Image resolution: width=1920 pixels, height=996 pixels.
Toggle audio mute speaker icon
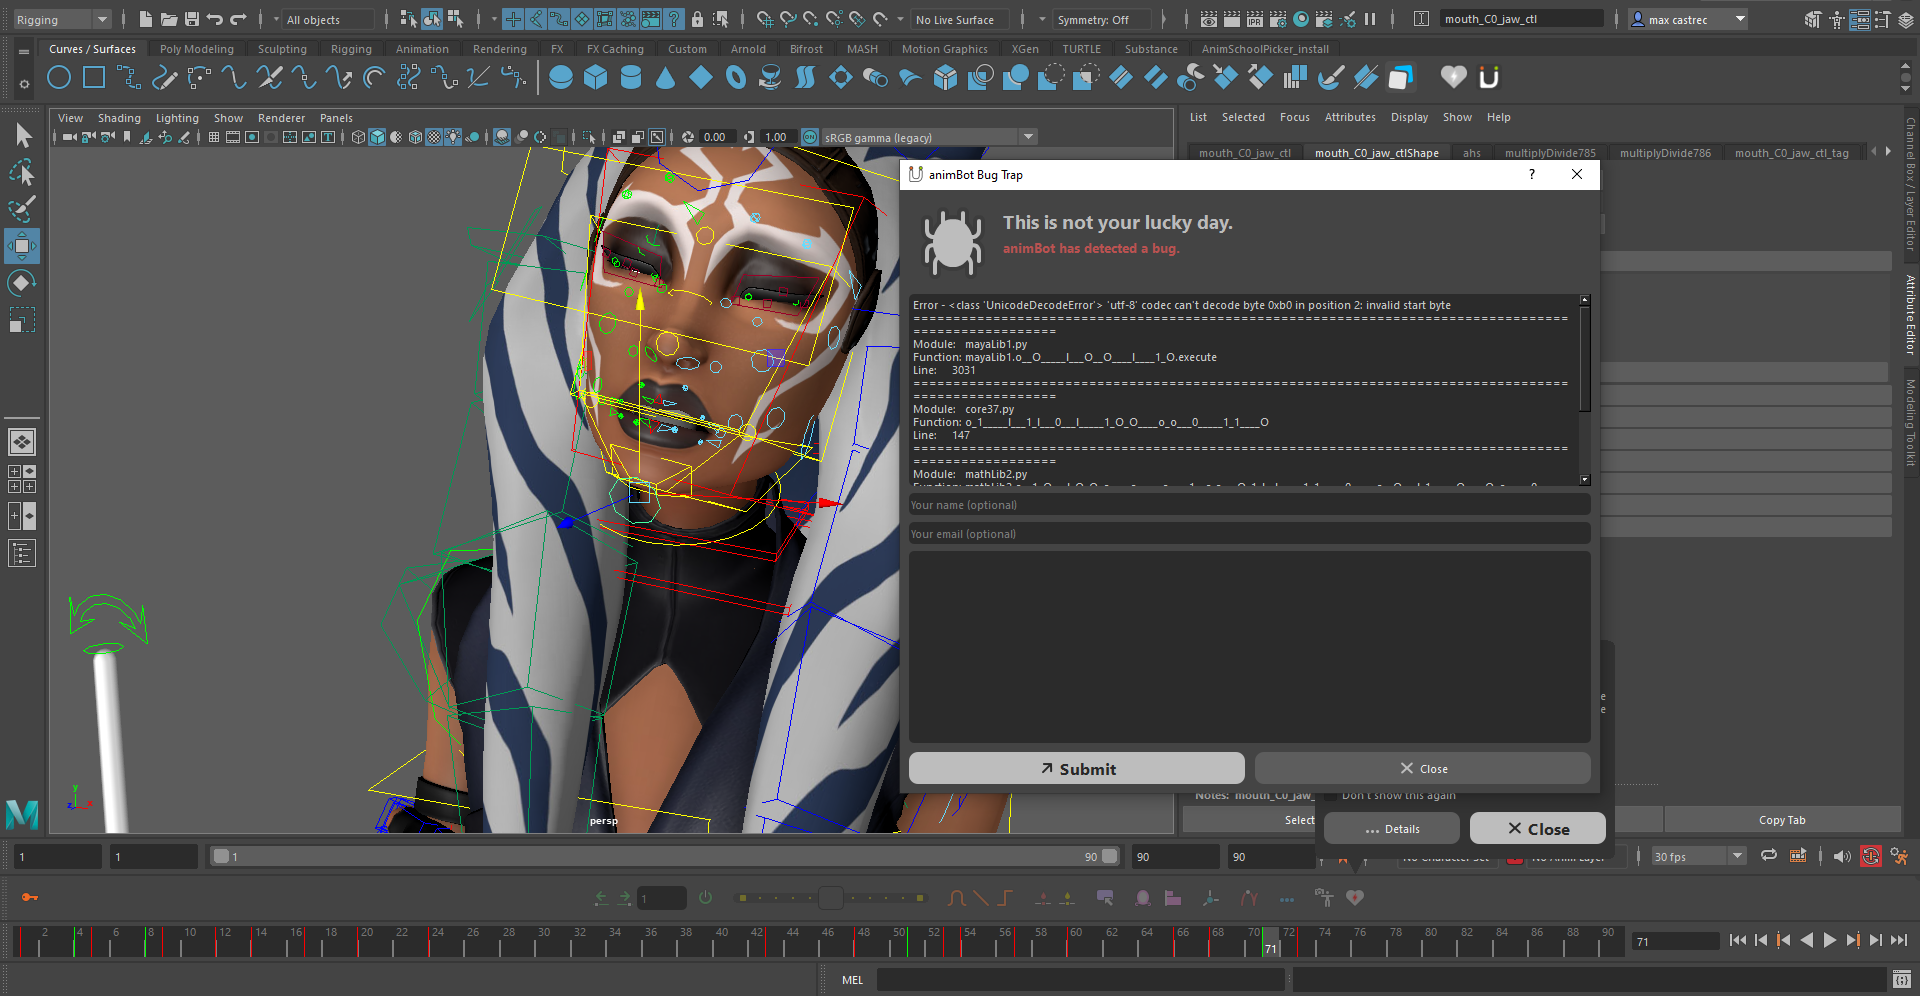(x=1842, y=856)
